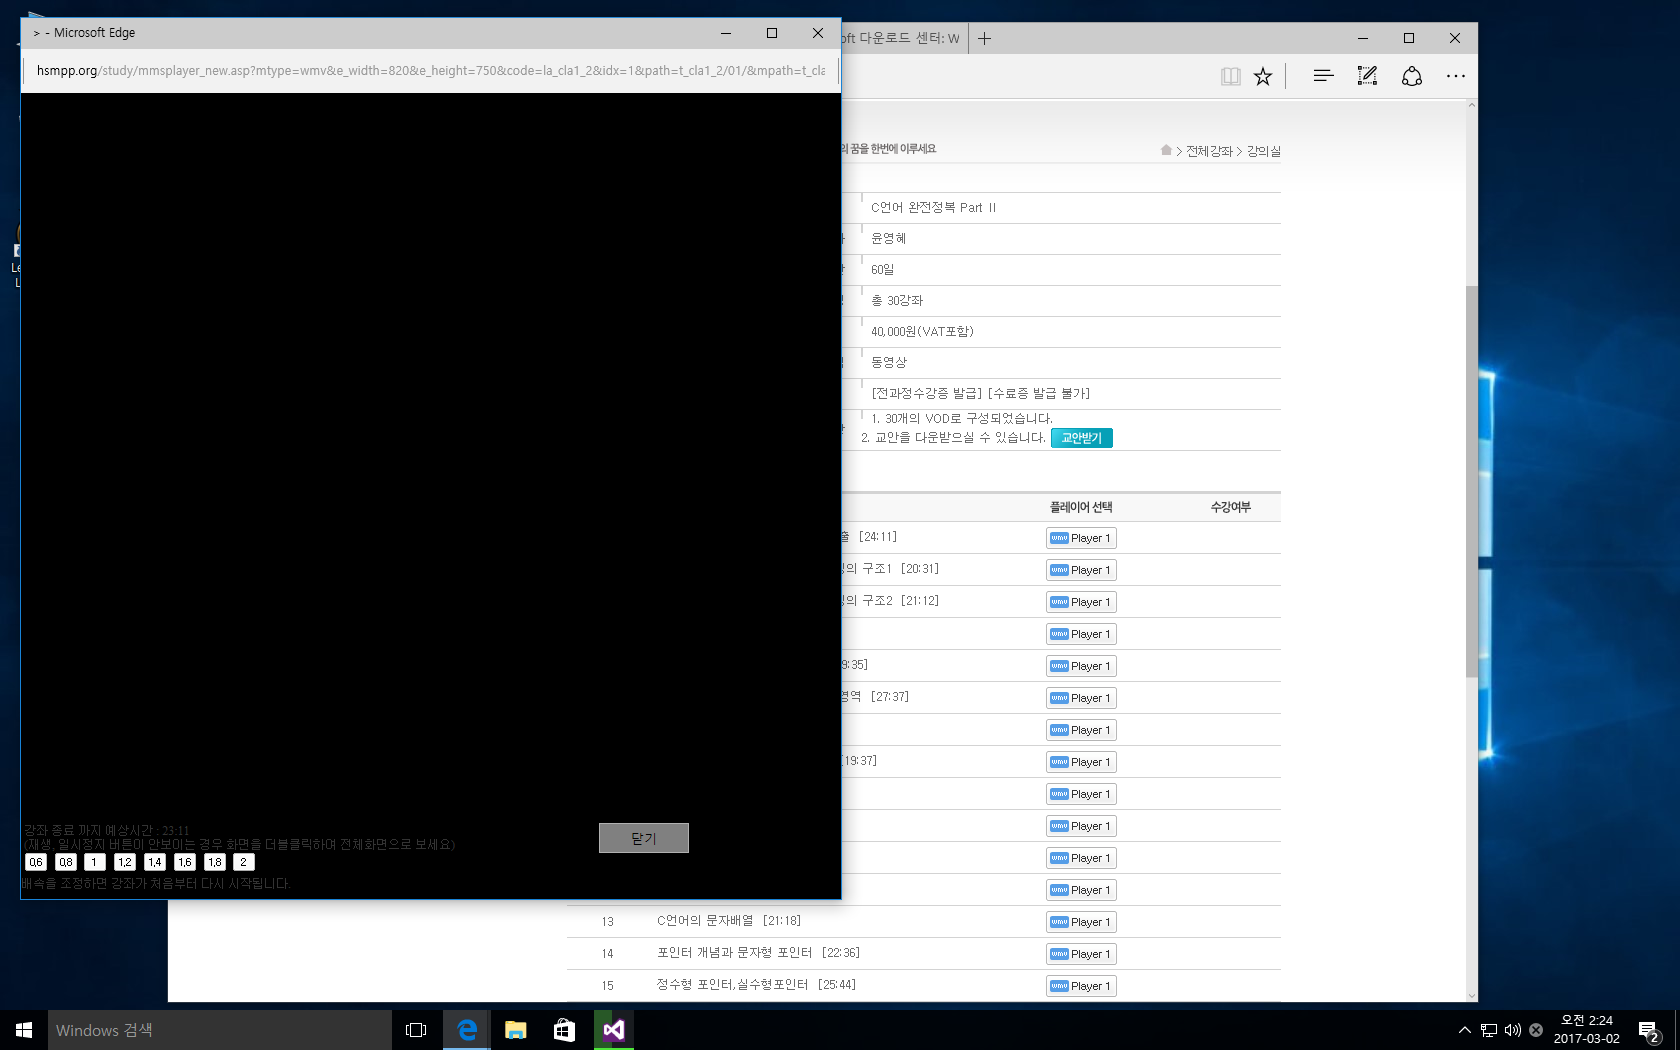
Task: Click the Windows 검색 search box
Action: click(x=220, y=1030)
